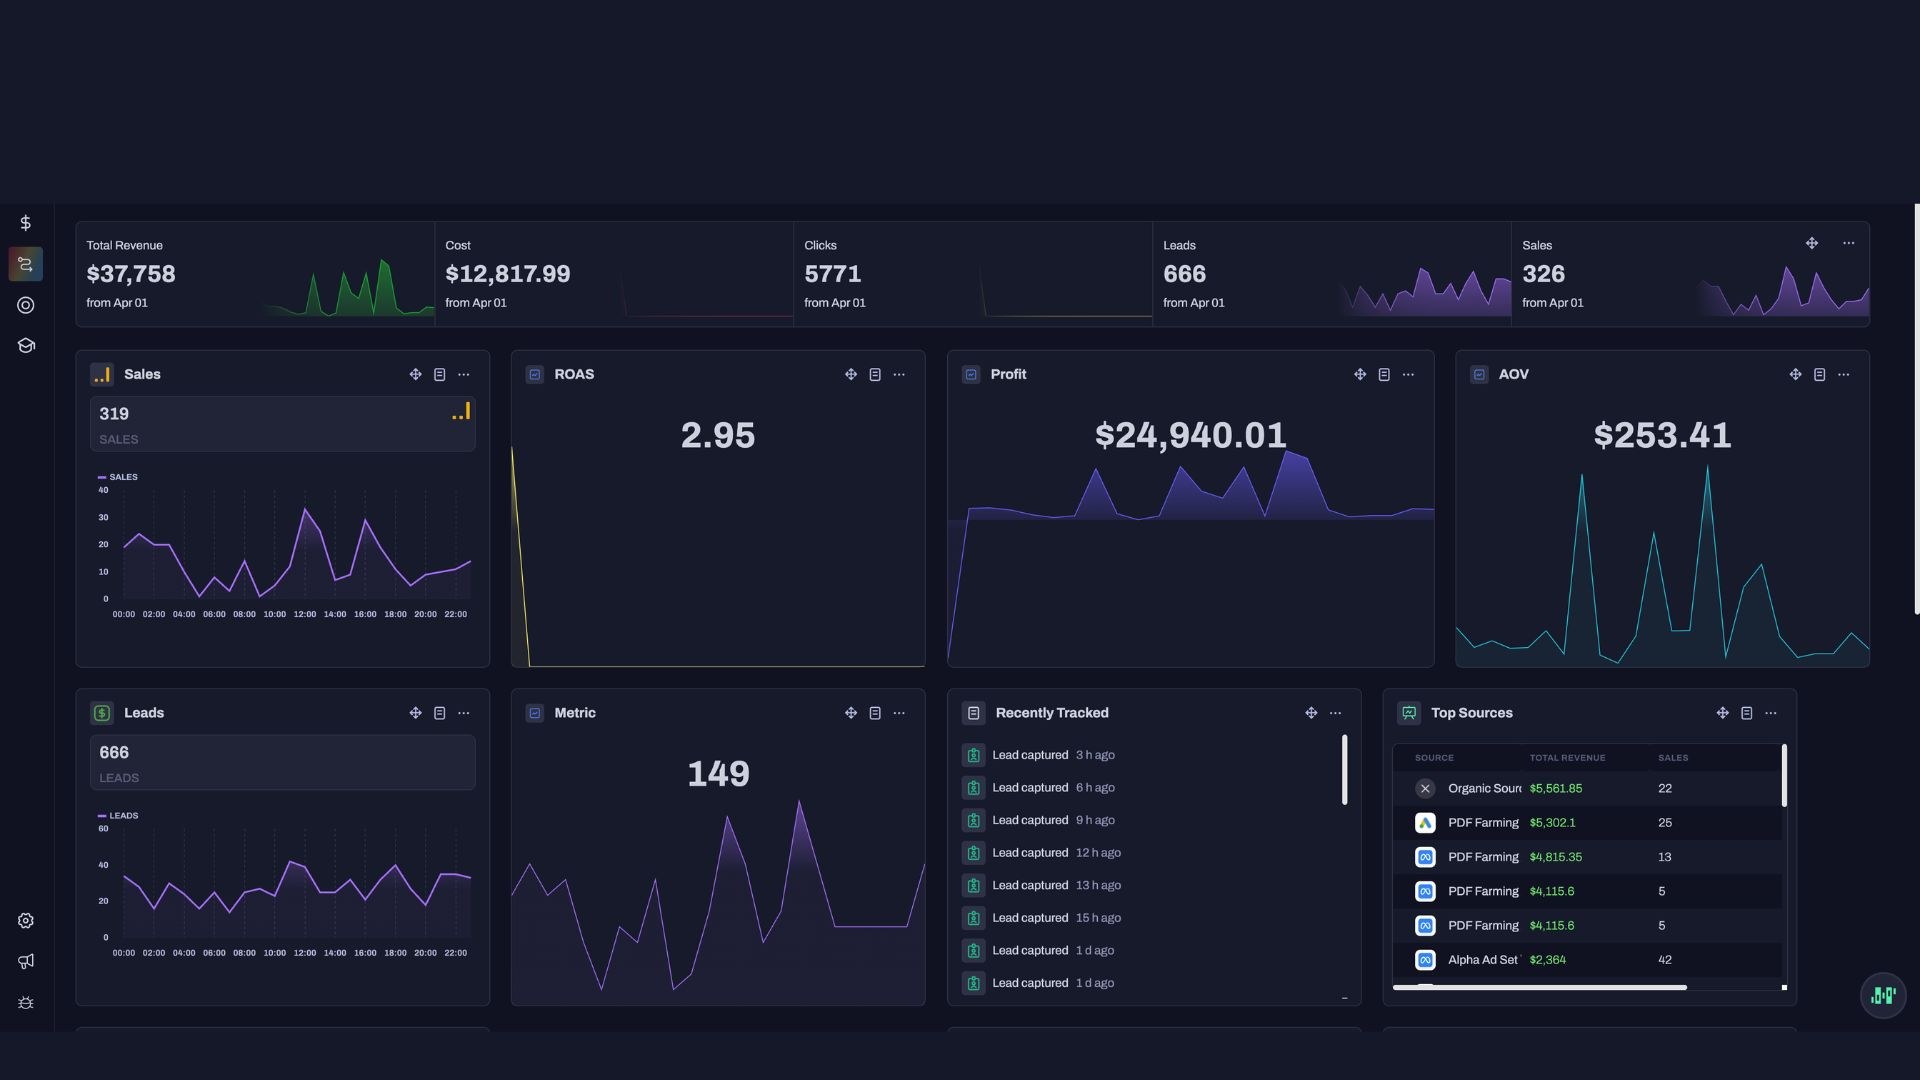
Task: Open the lead captured 6 h ago entry
Action: pyautogui.click(x=1038, y=788)
